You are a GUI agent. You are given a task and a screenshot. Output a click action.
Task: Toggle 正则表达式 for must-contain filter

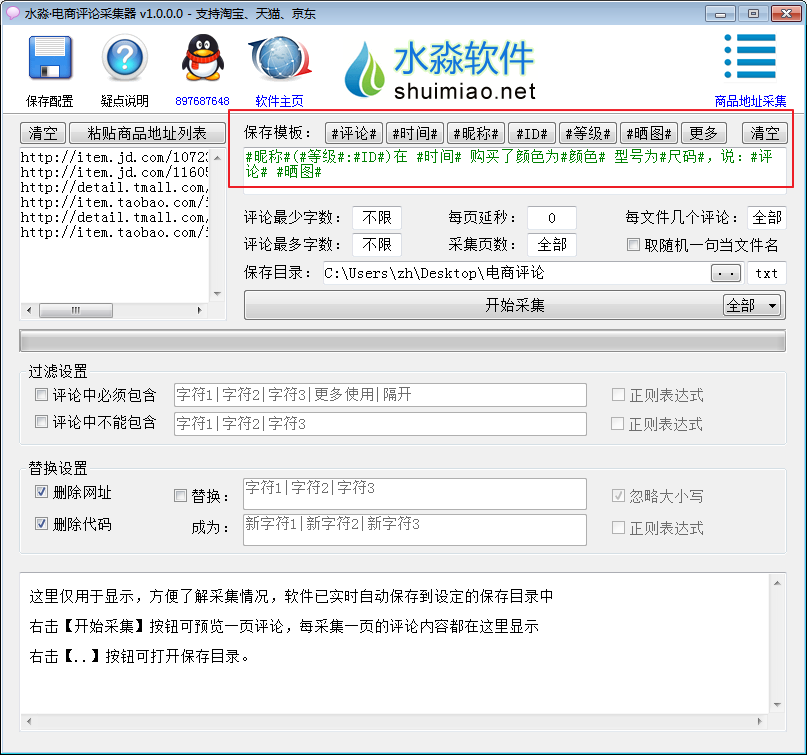point(618,395)
